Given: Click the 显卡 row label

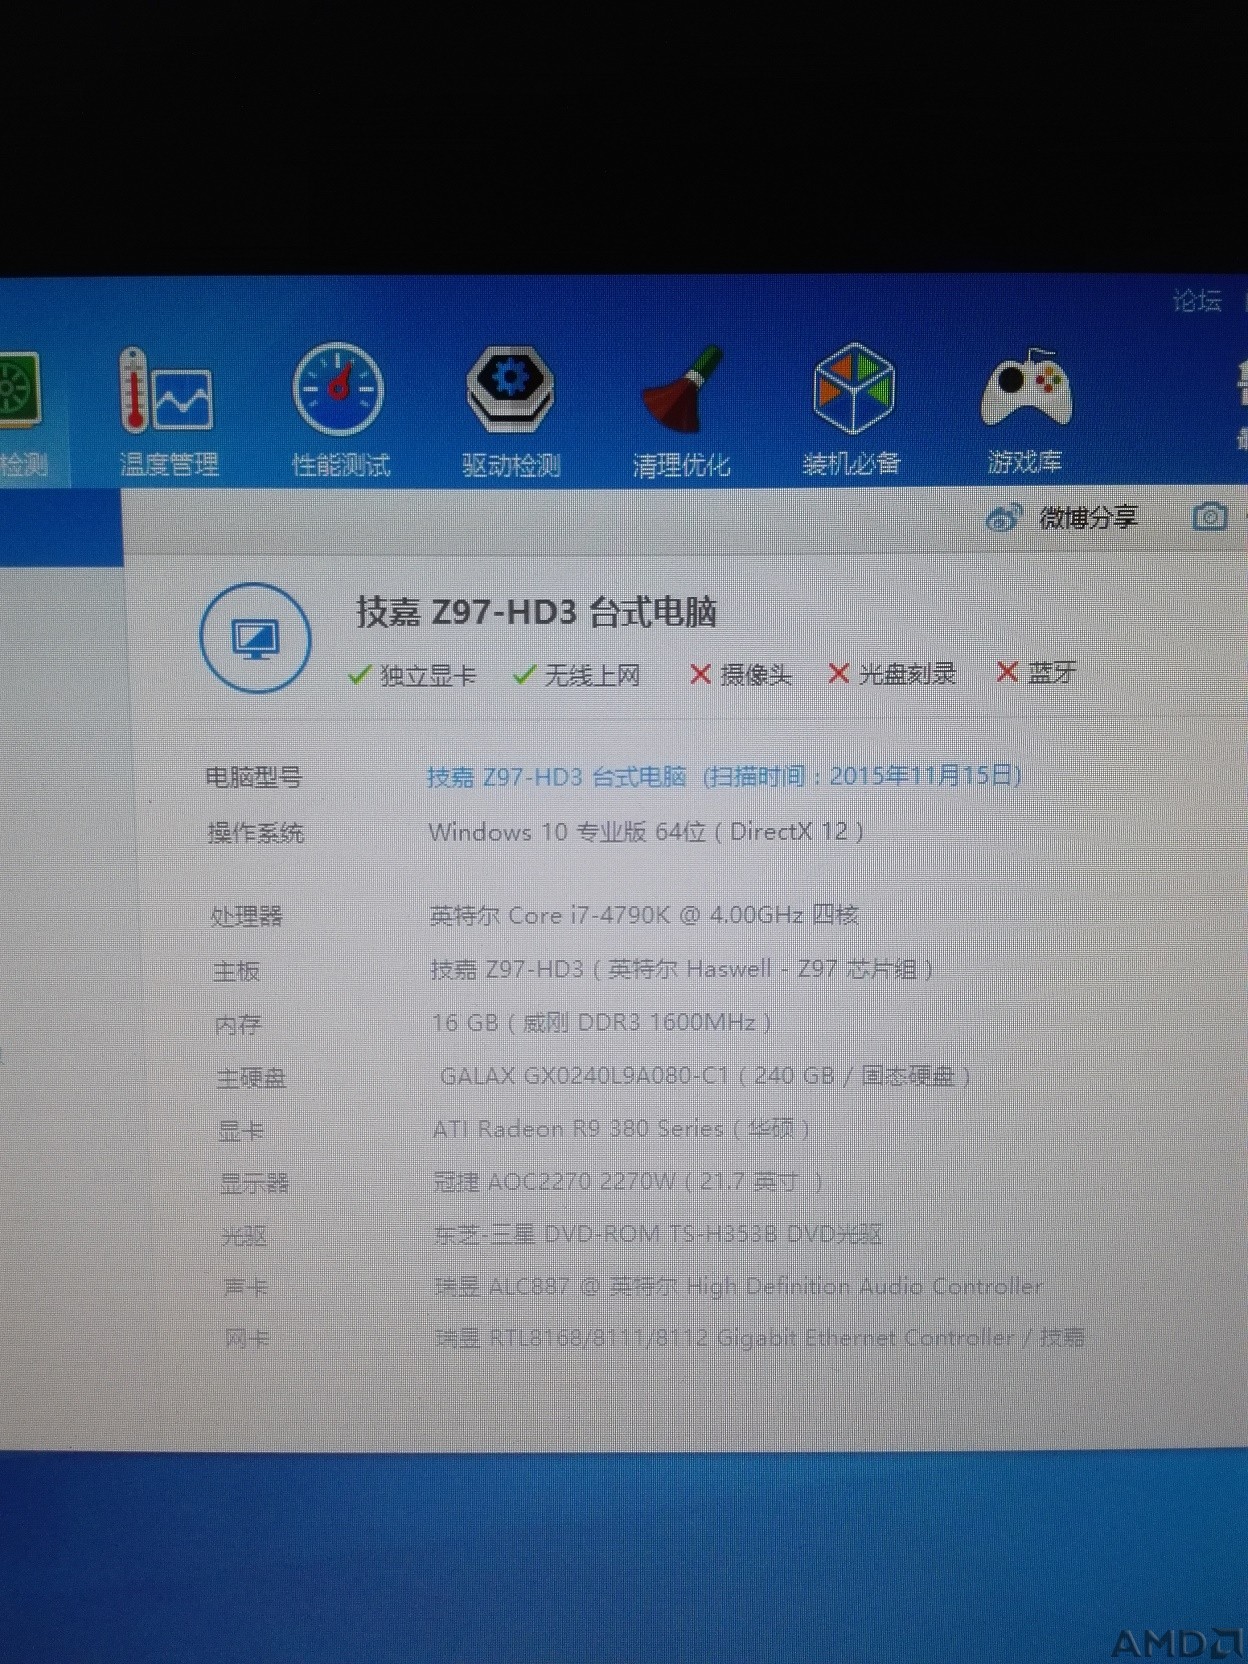Looking at the screenshot, I should coord(241,1130).
